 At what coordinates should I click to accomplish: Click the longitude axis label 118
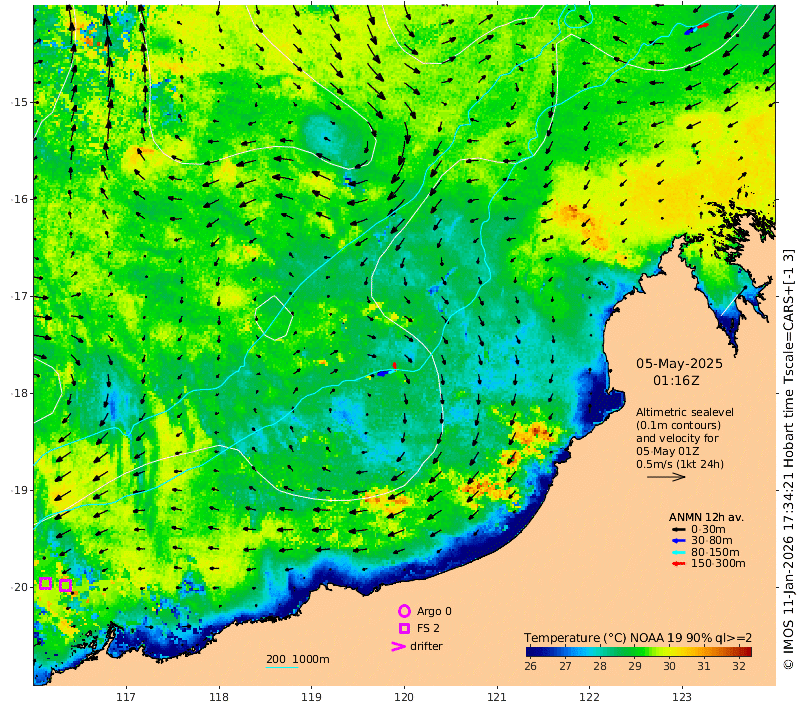click(218, 697)
